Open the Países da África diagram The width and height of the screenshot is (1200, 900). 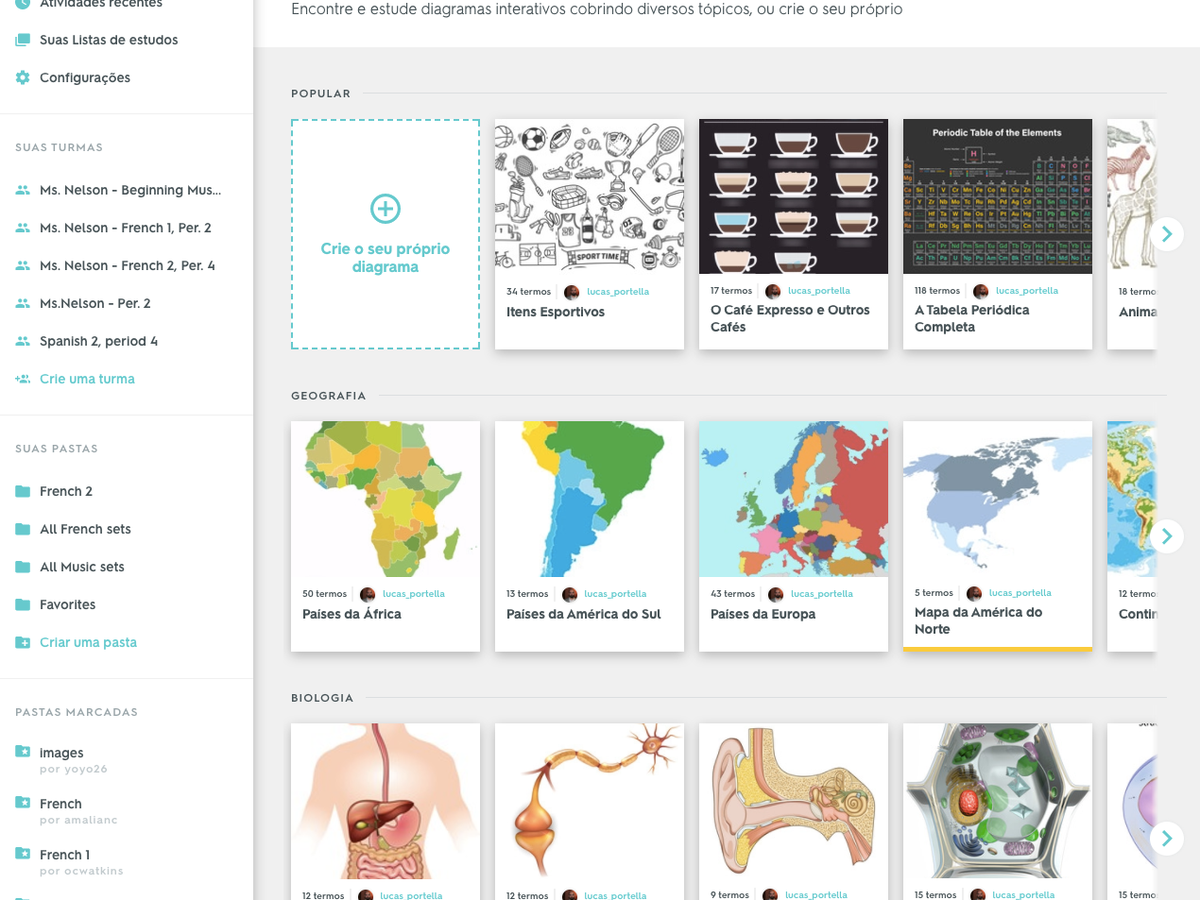pos(352,614)
